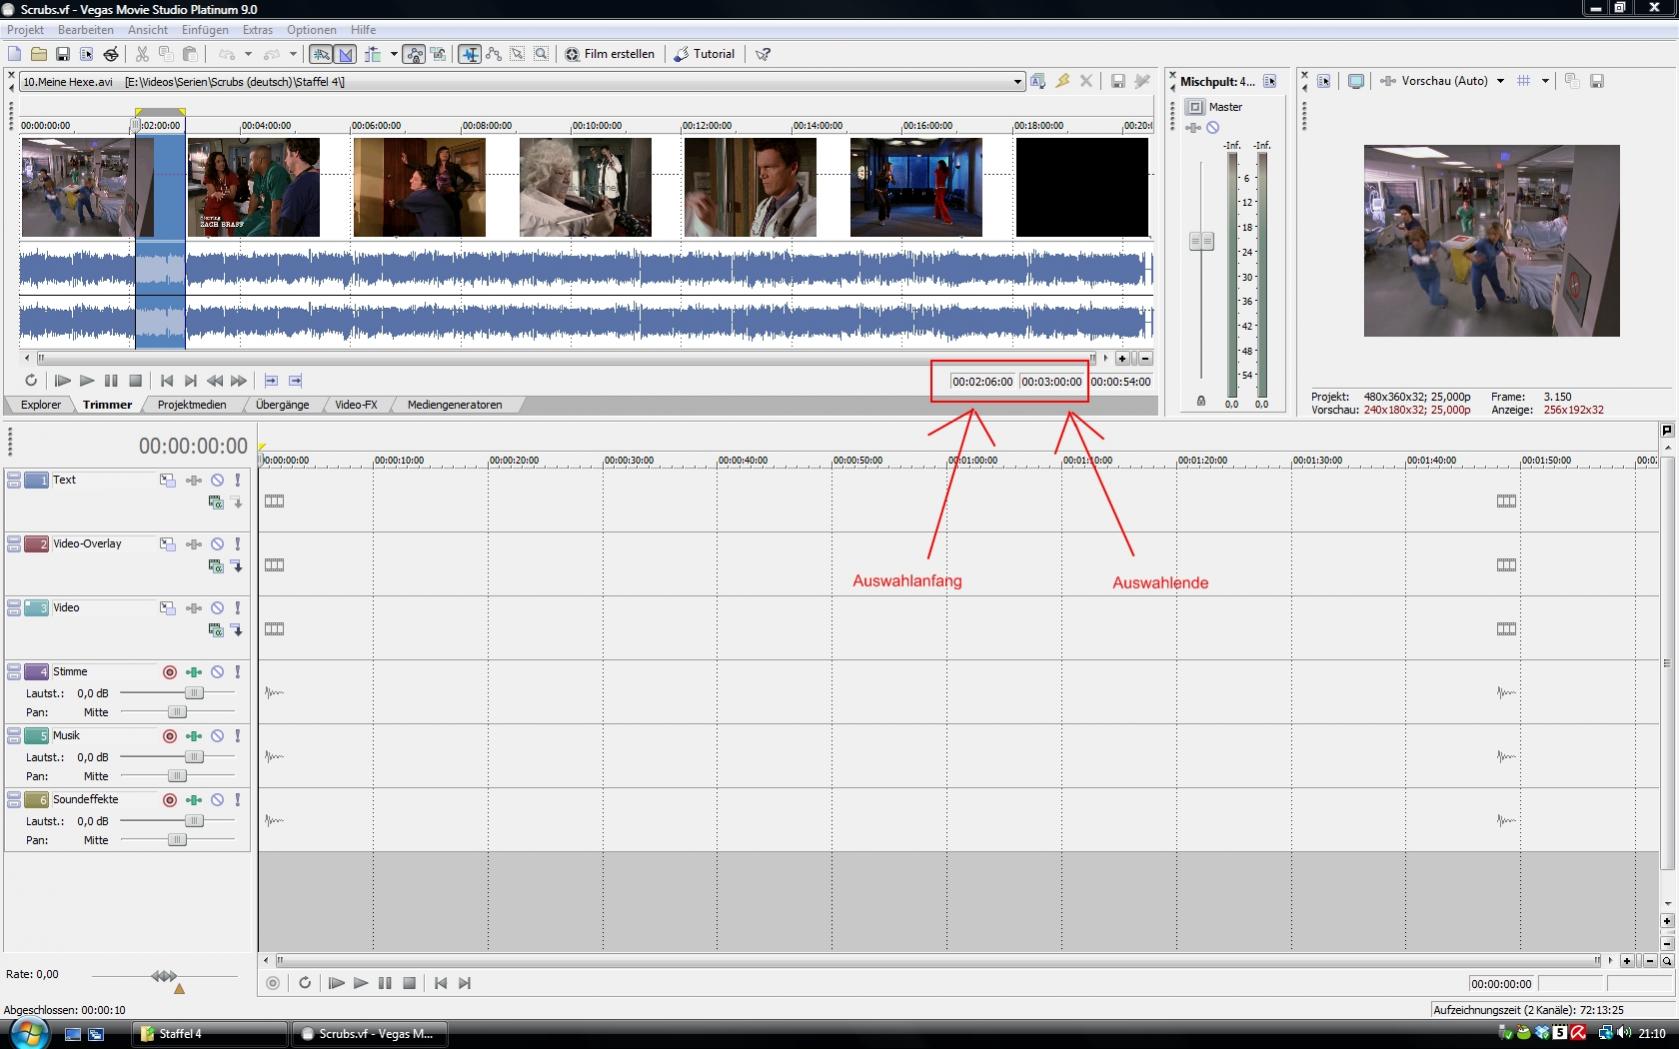Open the Redo history dropdown arrow

tap(293, 54)
